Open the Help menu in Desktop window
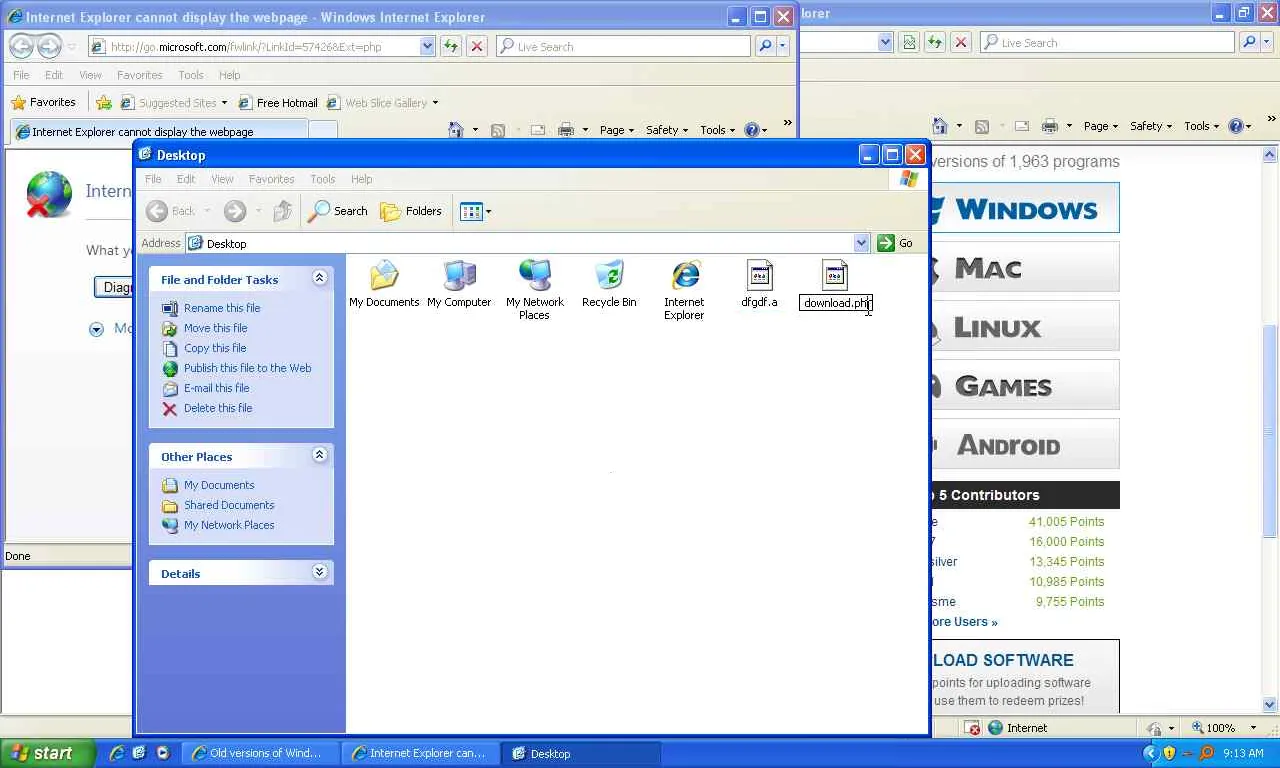This screenshot has width=1280, height=768. click(x=361, y=179)
